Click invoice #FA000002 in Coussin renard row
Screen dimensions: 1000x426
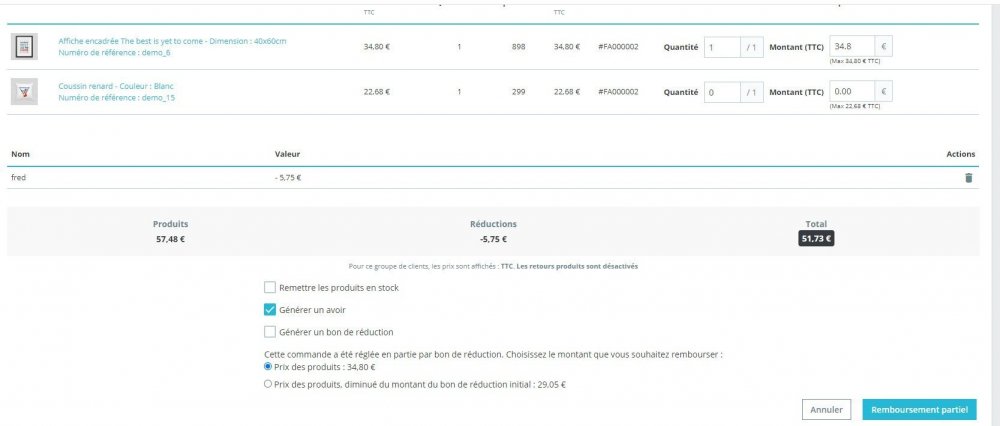point(618,92)
